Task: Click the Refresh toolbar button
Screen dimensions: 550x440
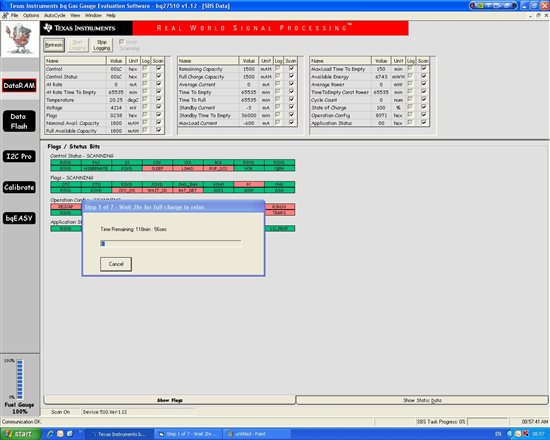Action: (54, 45)
